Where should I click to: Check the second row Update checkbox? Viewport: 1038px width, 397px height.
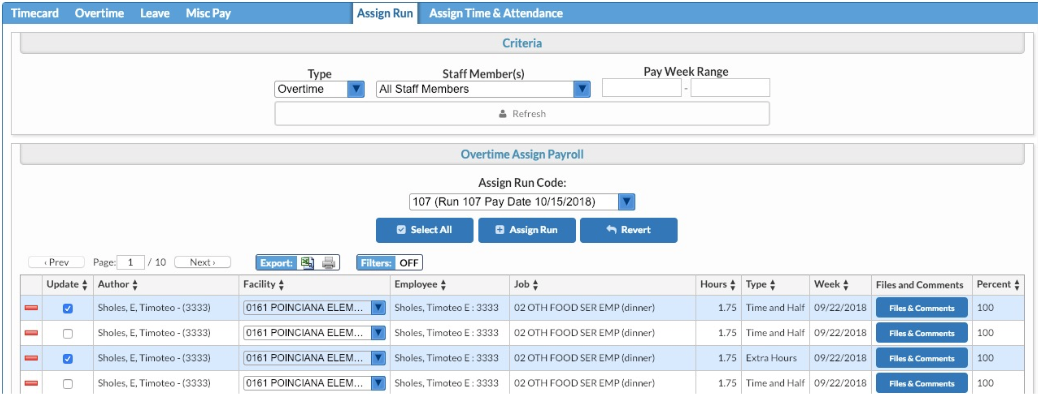[68, 333]
